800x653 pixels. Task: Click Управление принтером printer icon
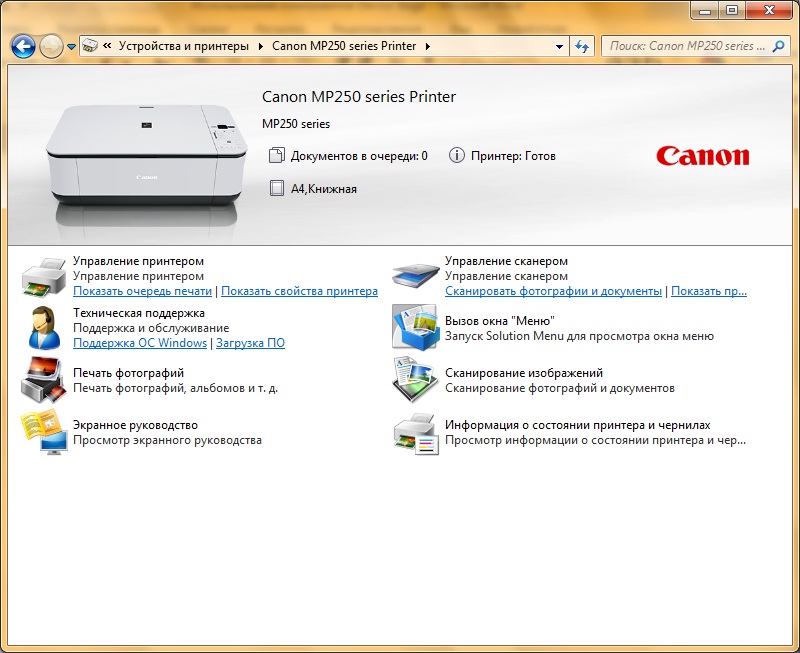44,277
